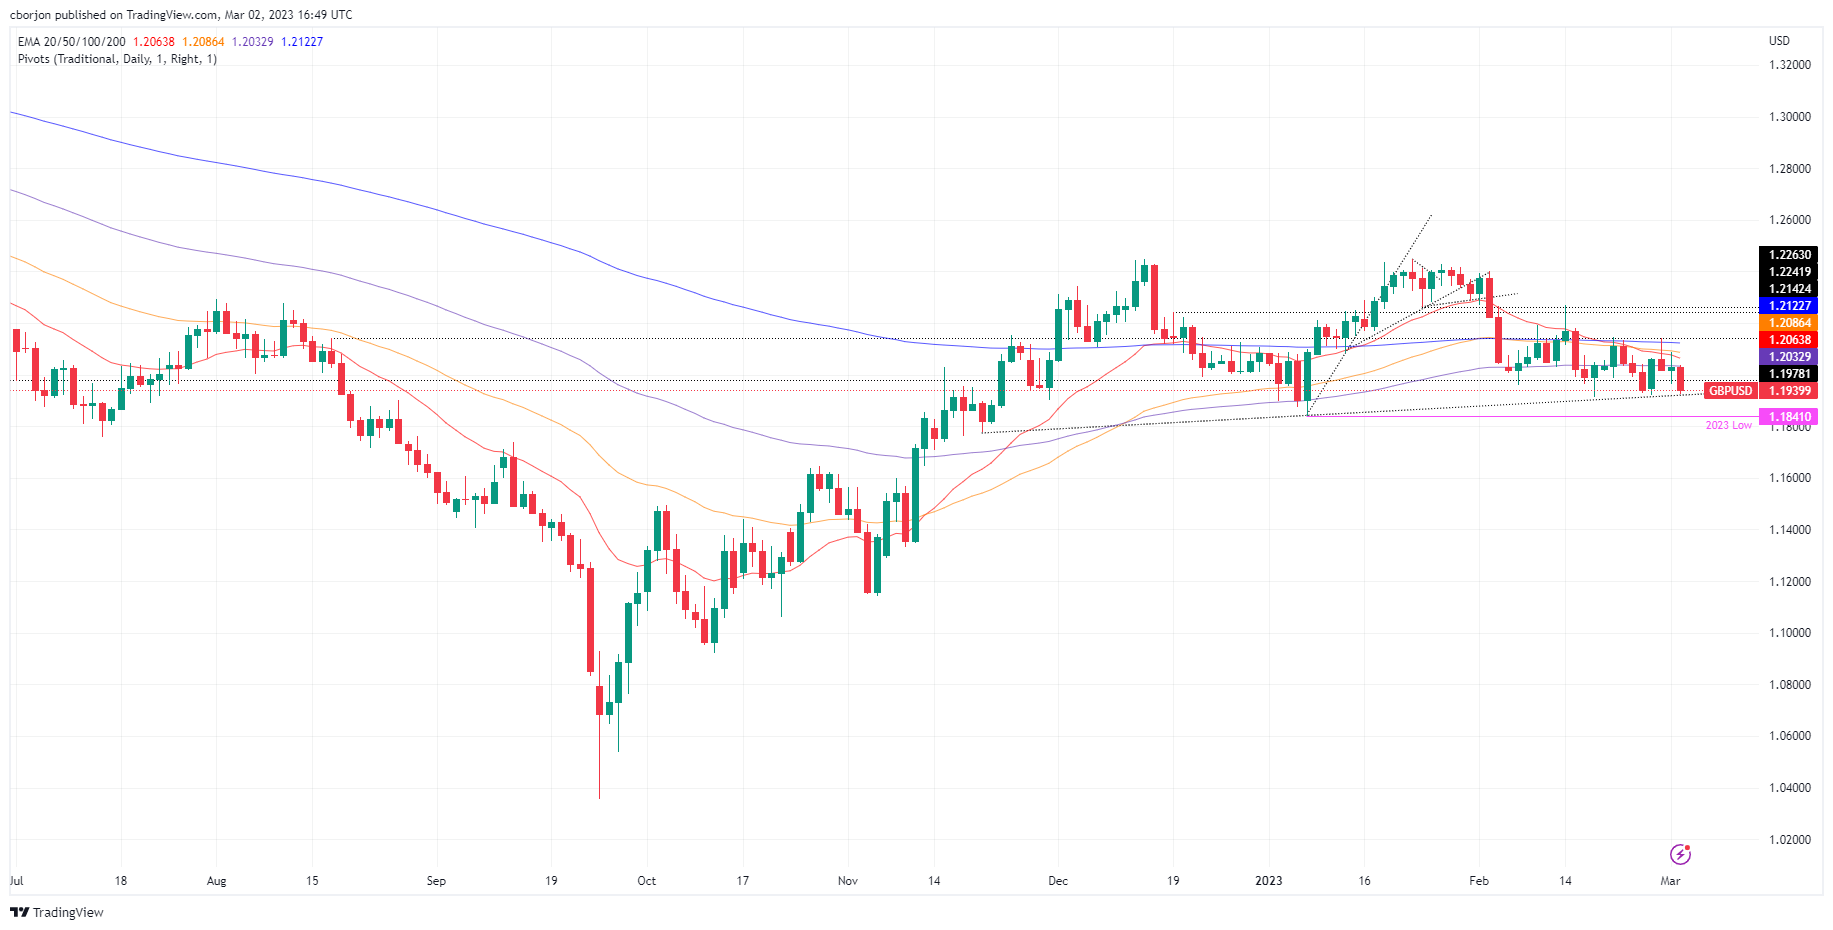Click the purple lightning event icon
This screenshot has width=1833, height=930.
[x=1680, y=854]
